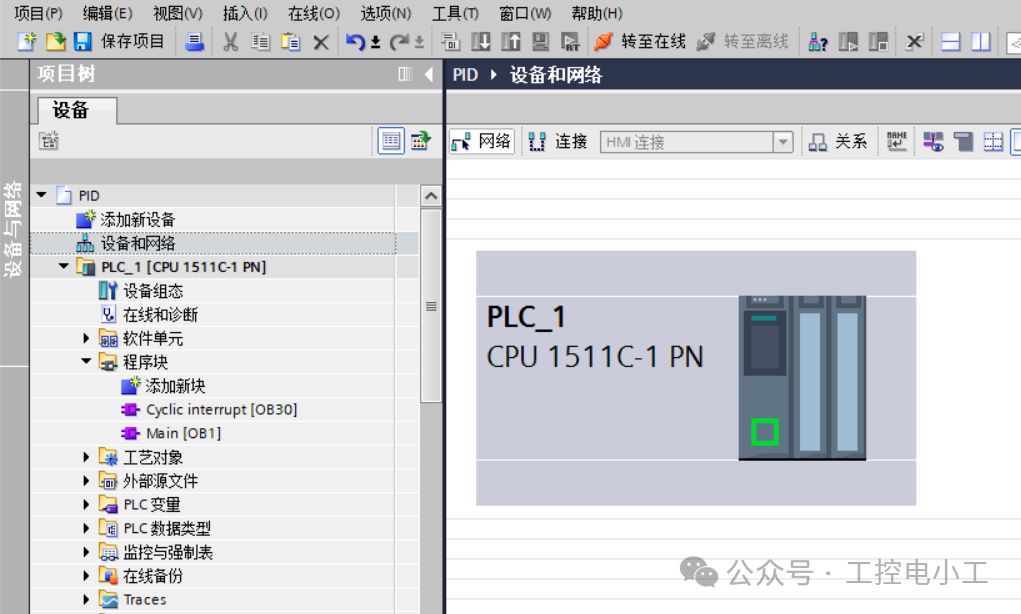Expand the 软件单元 folder

85,338
